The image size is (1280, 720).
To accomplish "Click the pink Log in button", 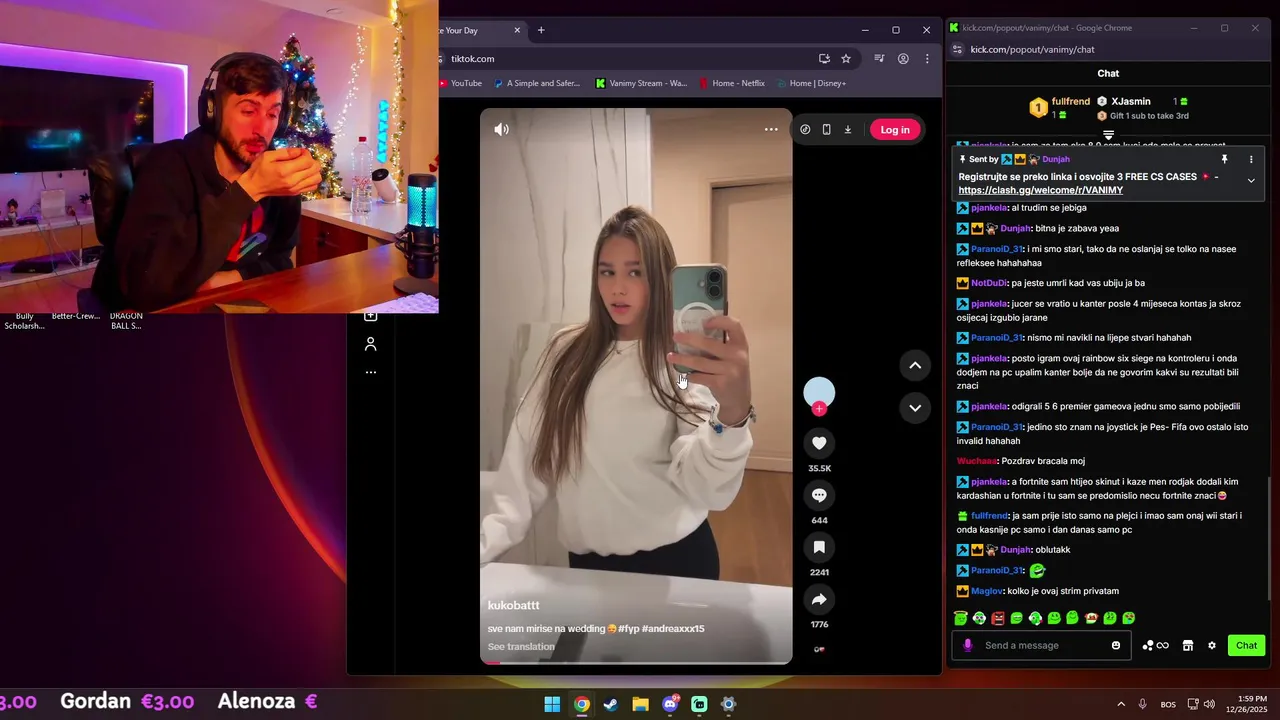I will tap(895, 129).
